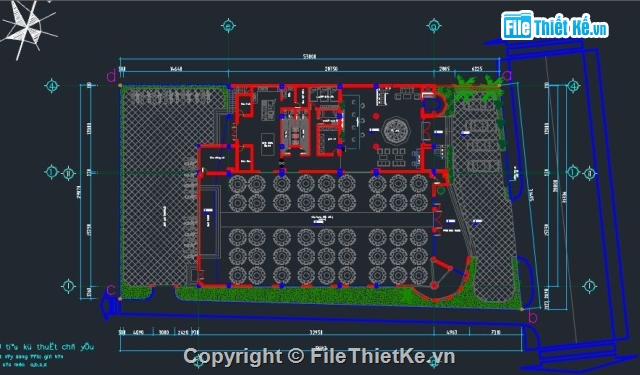Select axis bubble 4 on the left side

tap(52, 86)
